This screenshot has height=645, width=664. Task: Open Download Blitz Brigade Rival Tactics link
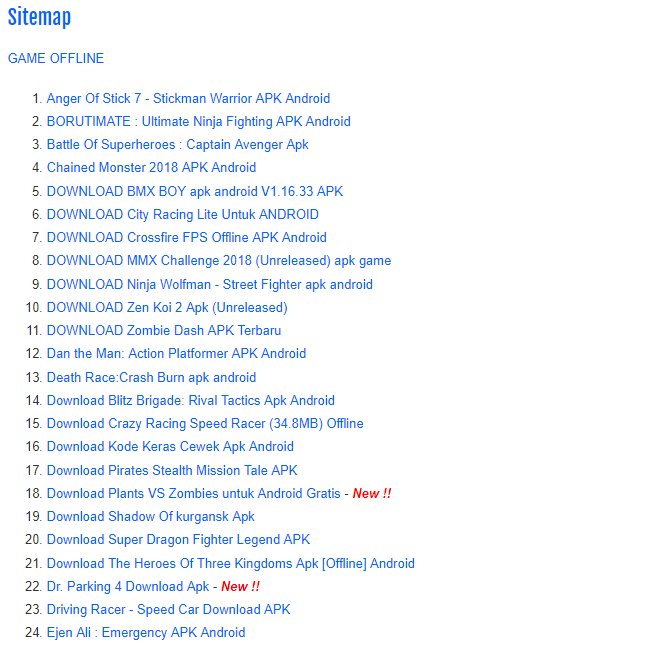click(x=190, y=400)
